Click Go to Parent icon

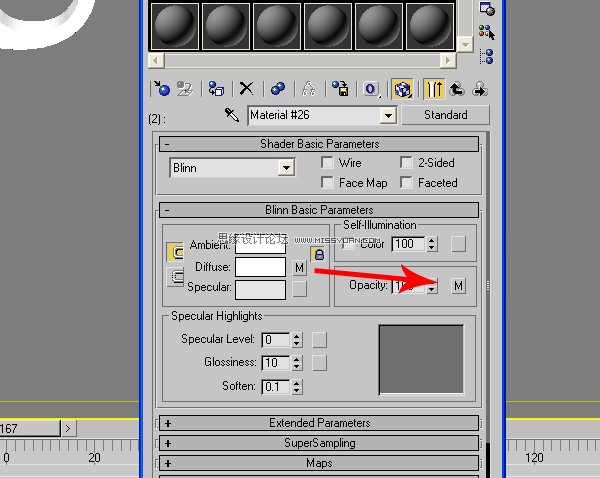(457, 89)
